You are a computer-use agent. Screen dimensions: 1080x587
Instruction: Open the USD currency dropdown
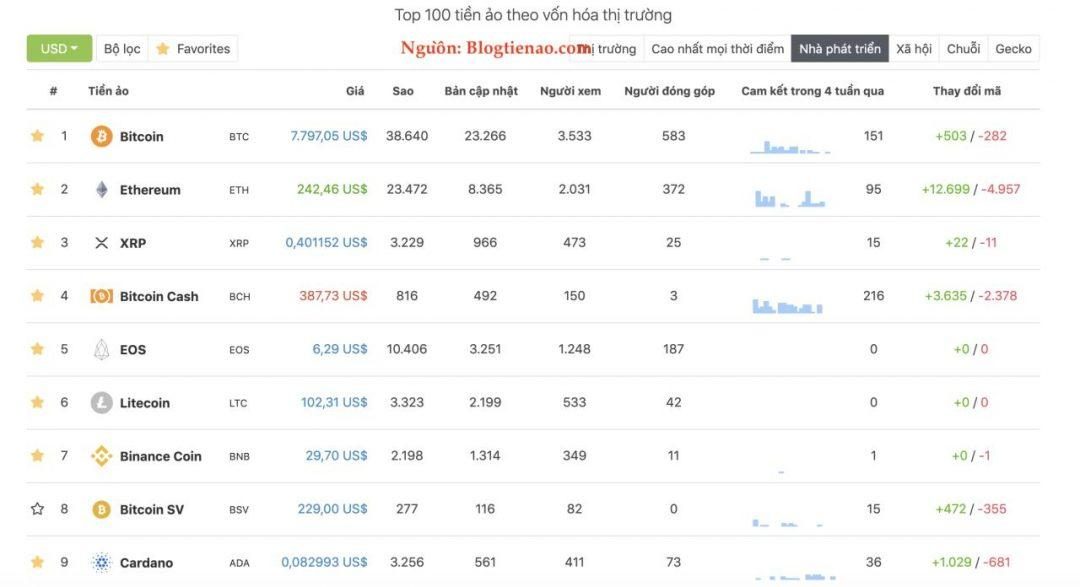click(59, 48)
